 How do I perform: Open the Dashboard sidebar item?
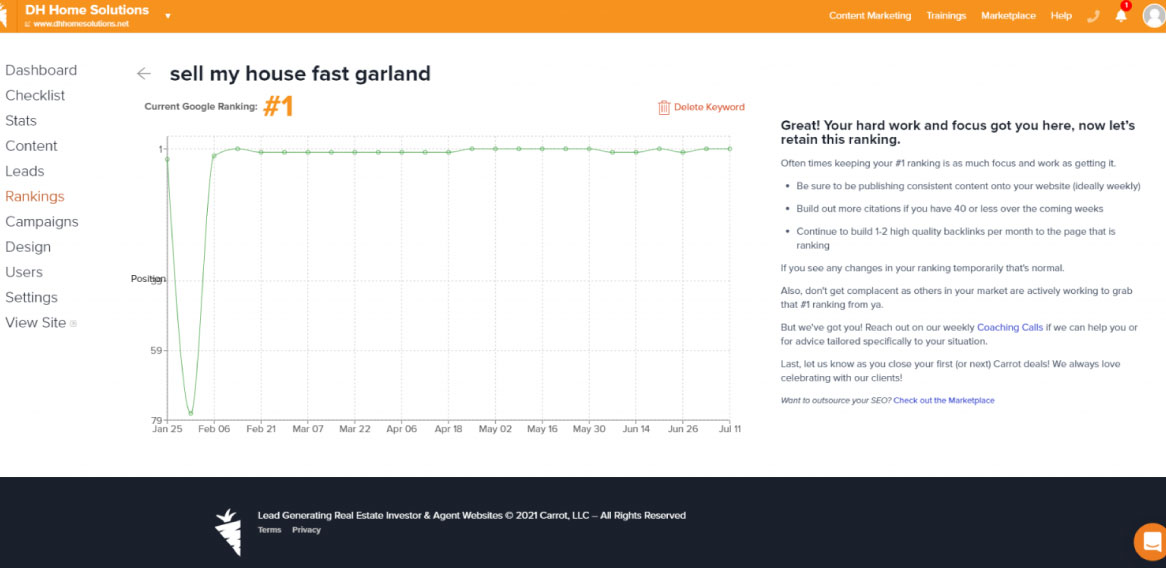pos(41,70)
